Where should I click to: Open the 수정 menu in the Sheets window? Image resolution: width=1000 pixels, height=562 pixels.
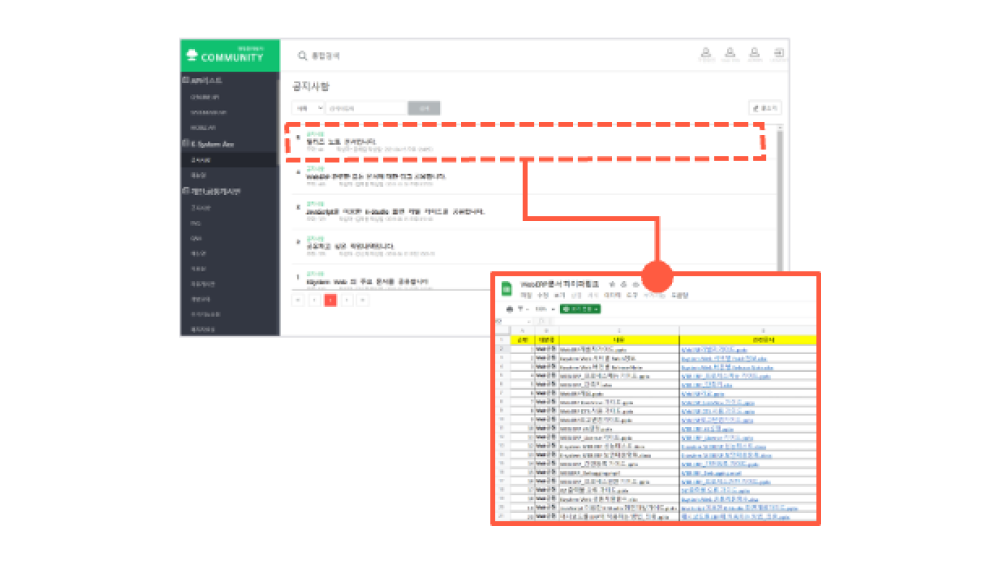click(x=543, y=295)
